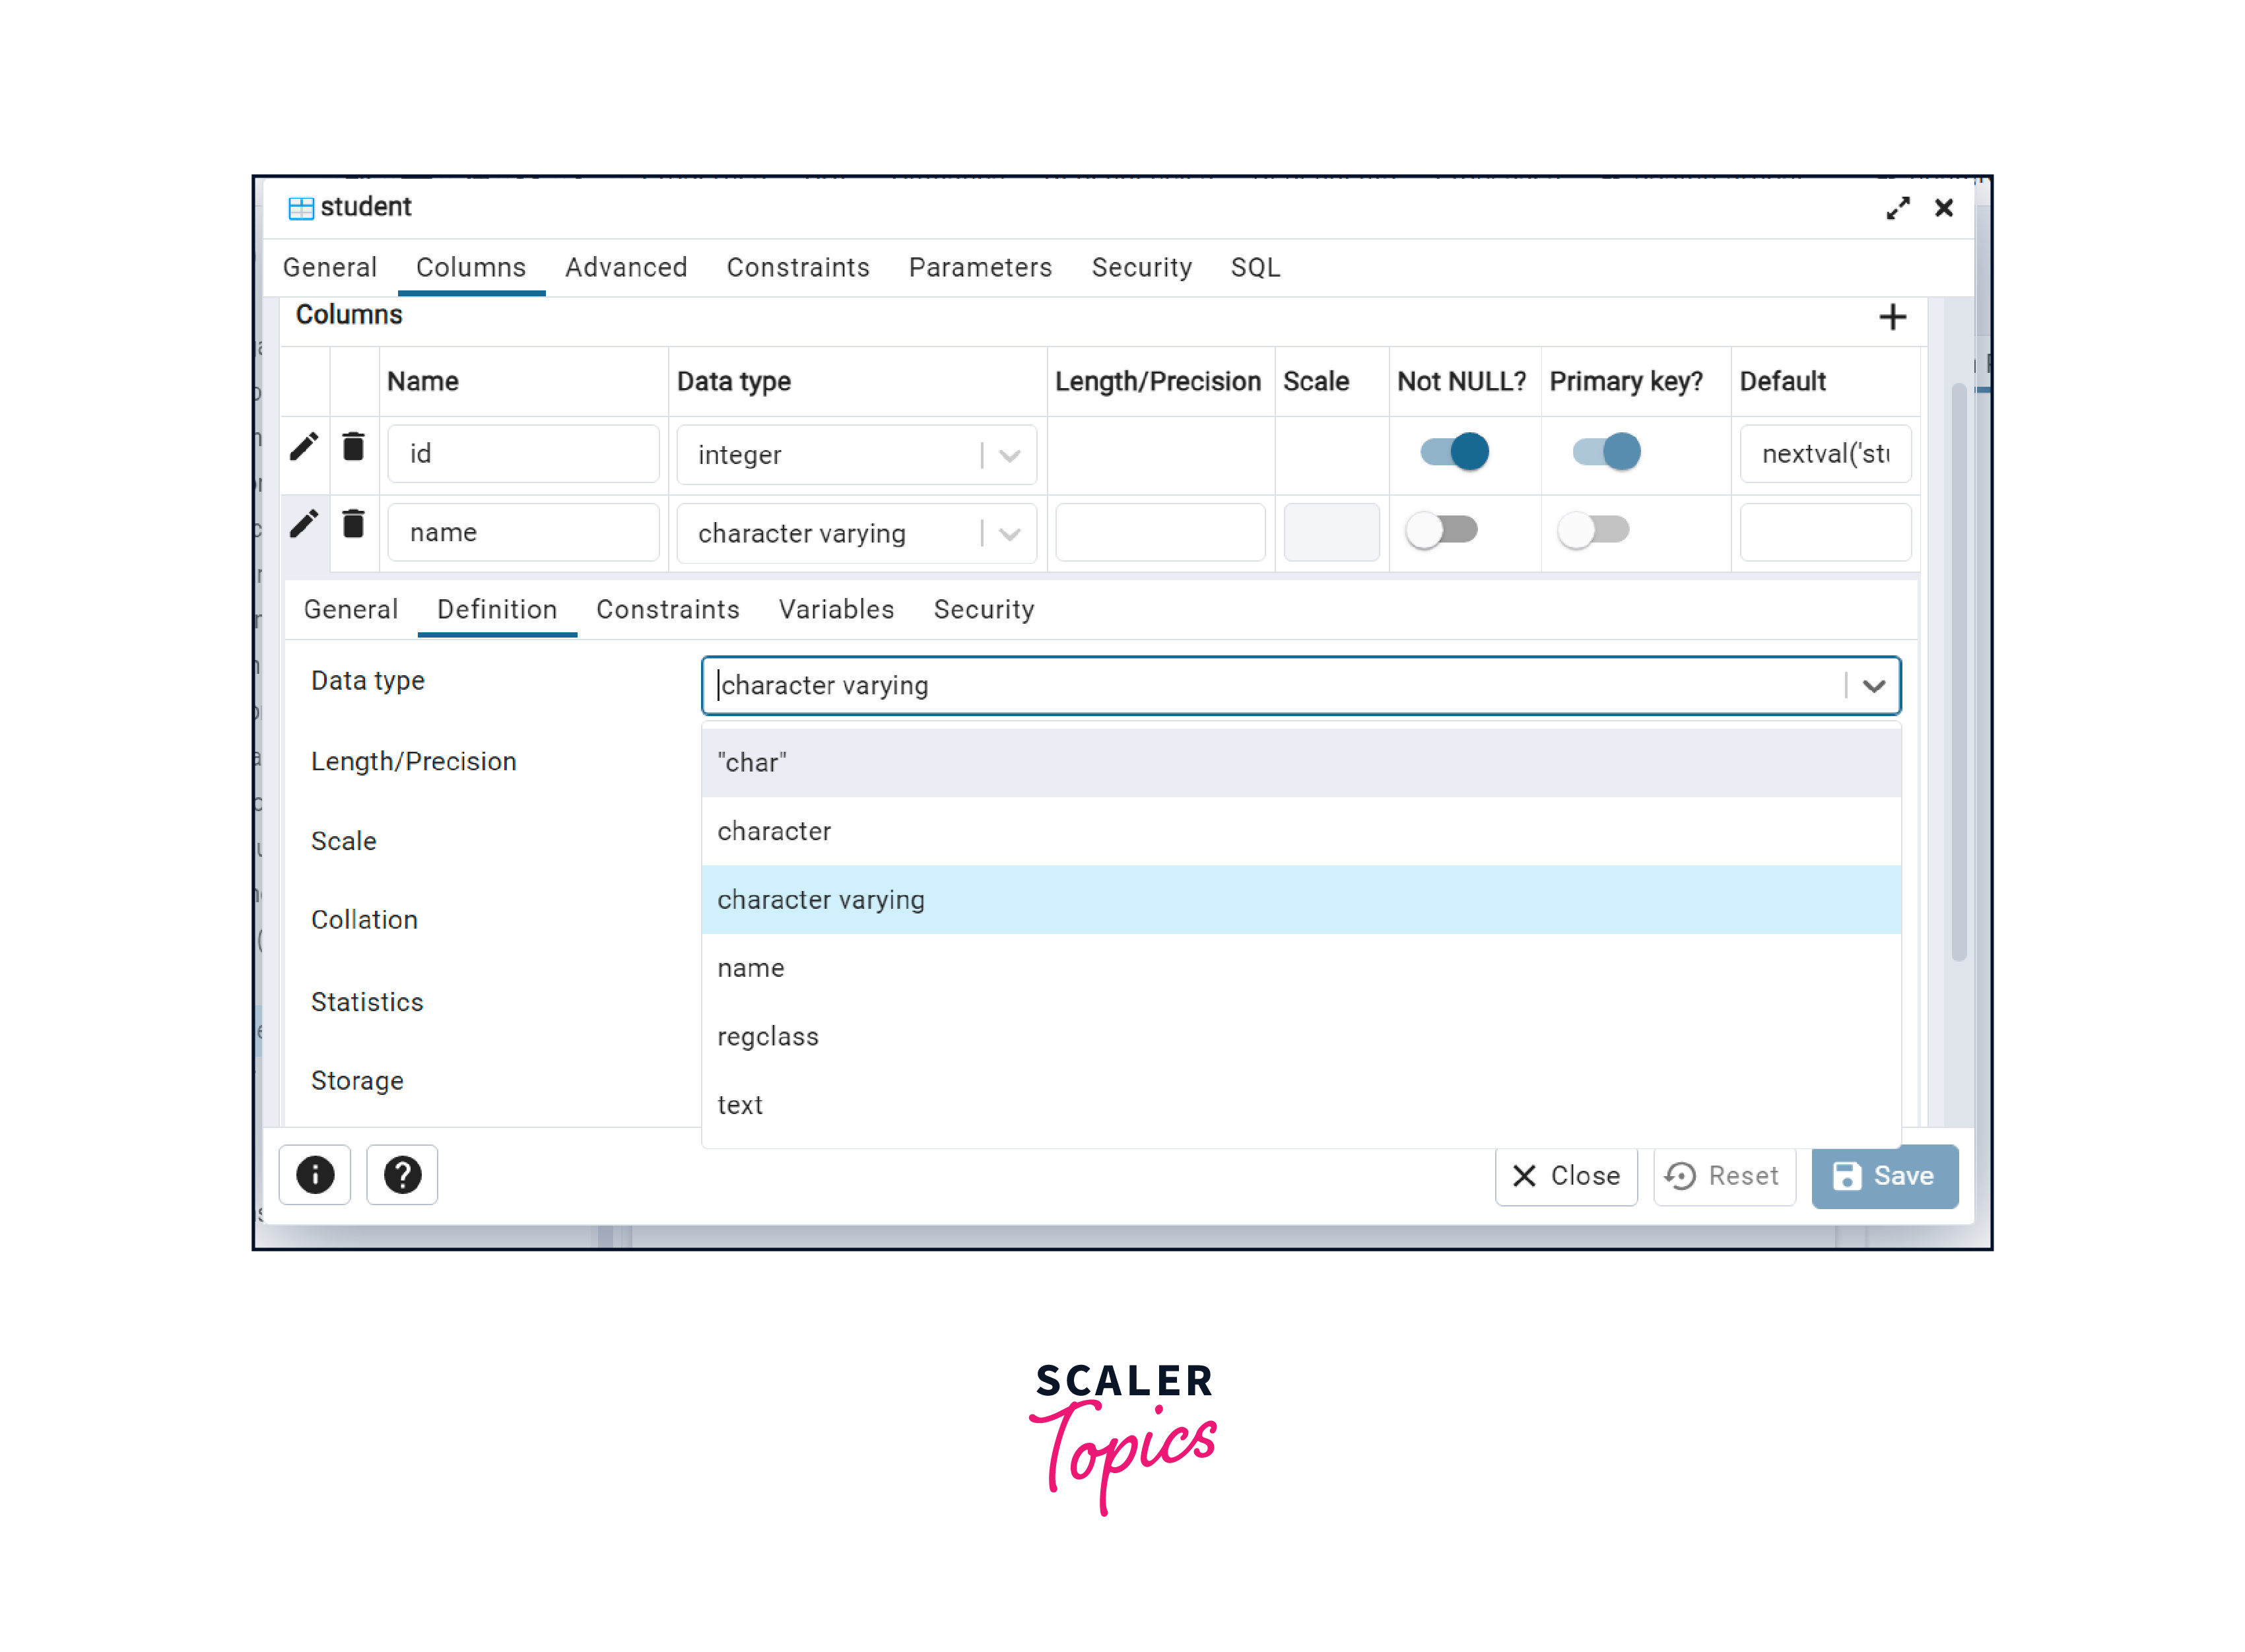Open the integer data type dropdown
The width and height of the screenshot is (2245, 1652).
tap(1010, 456)
